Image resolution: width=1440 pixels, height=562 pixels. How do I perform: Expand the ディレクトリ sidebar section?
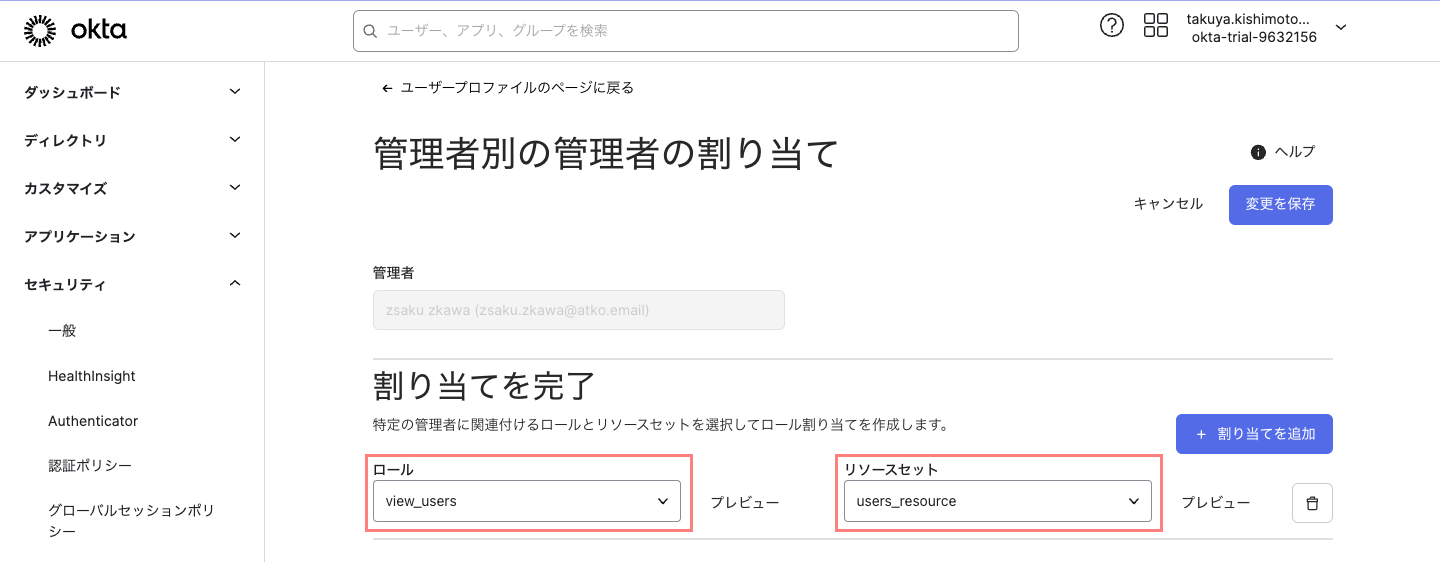tap(235, 140)
